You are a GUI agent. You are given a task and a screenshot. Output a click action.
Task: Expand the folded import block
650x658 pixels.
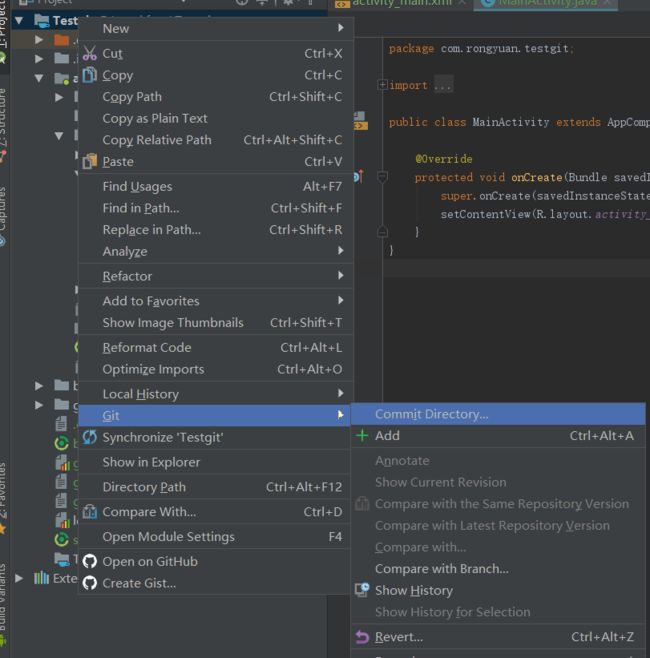382,84
